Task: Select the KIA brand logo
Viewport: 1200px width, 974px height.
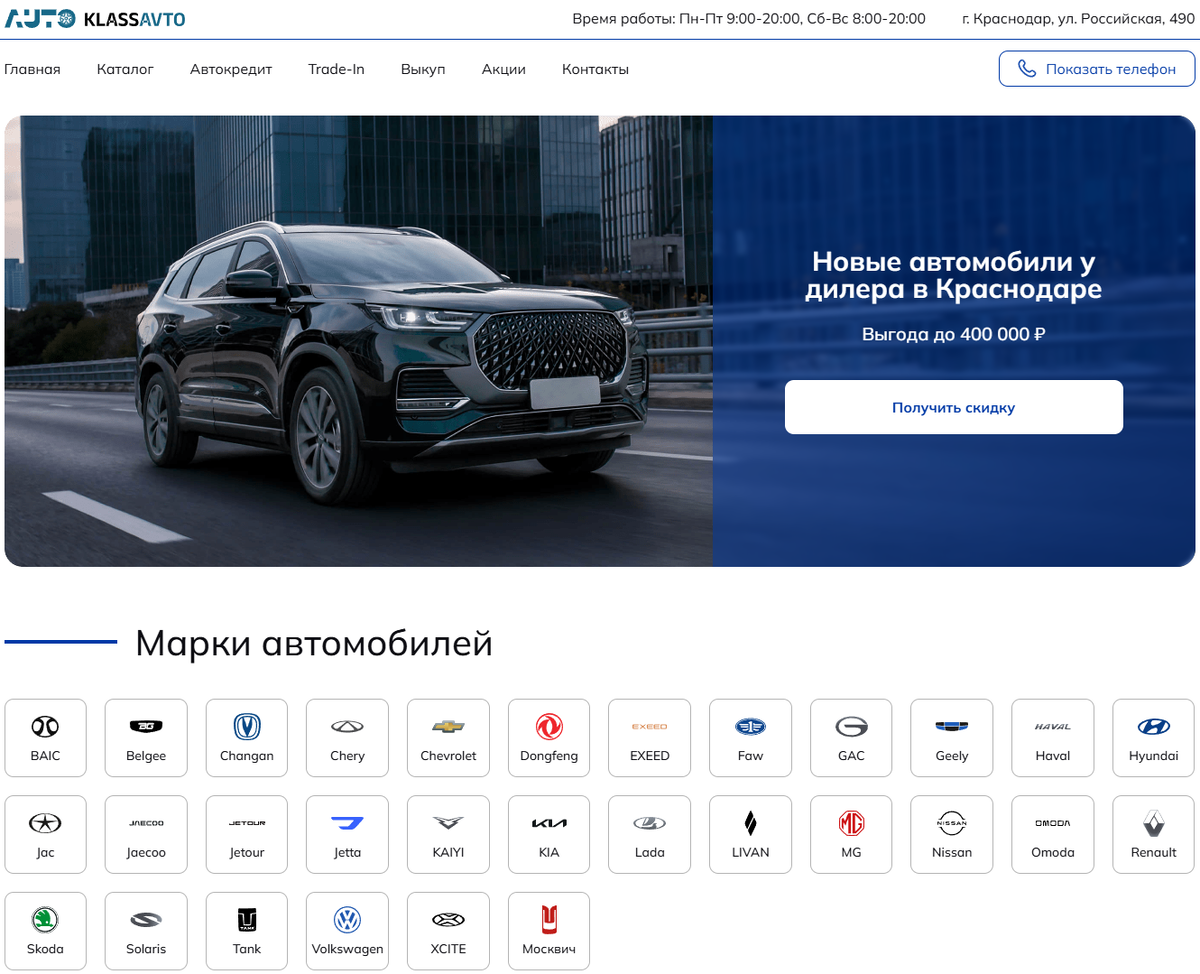Action: (549, 824)
